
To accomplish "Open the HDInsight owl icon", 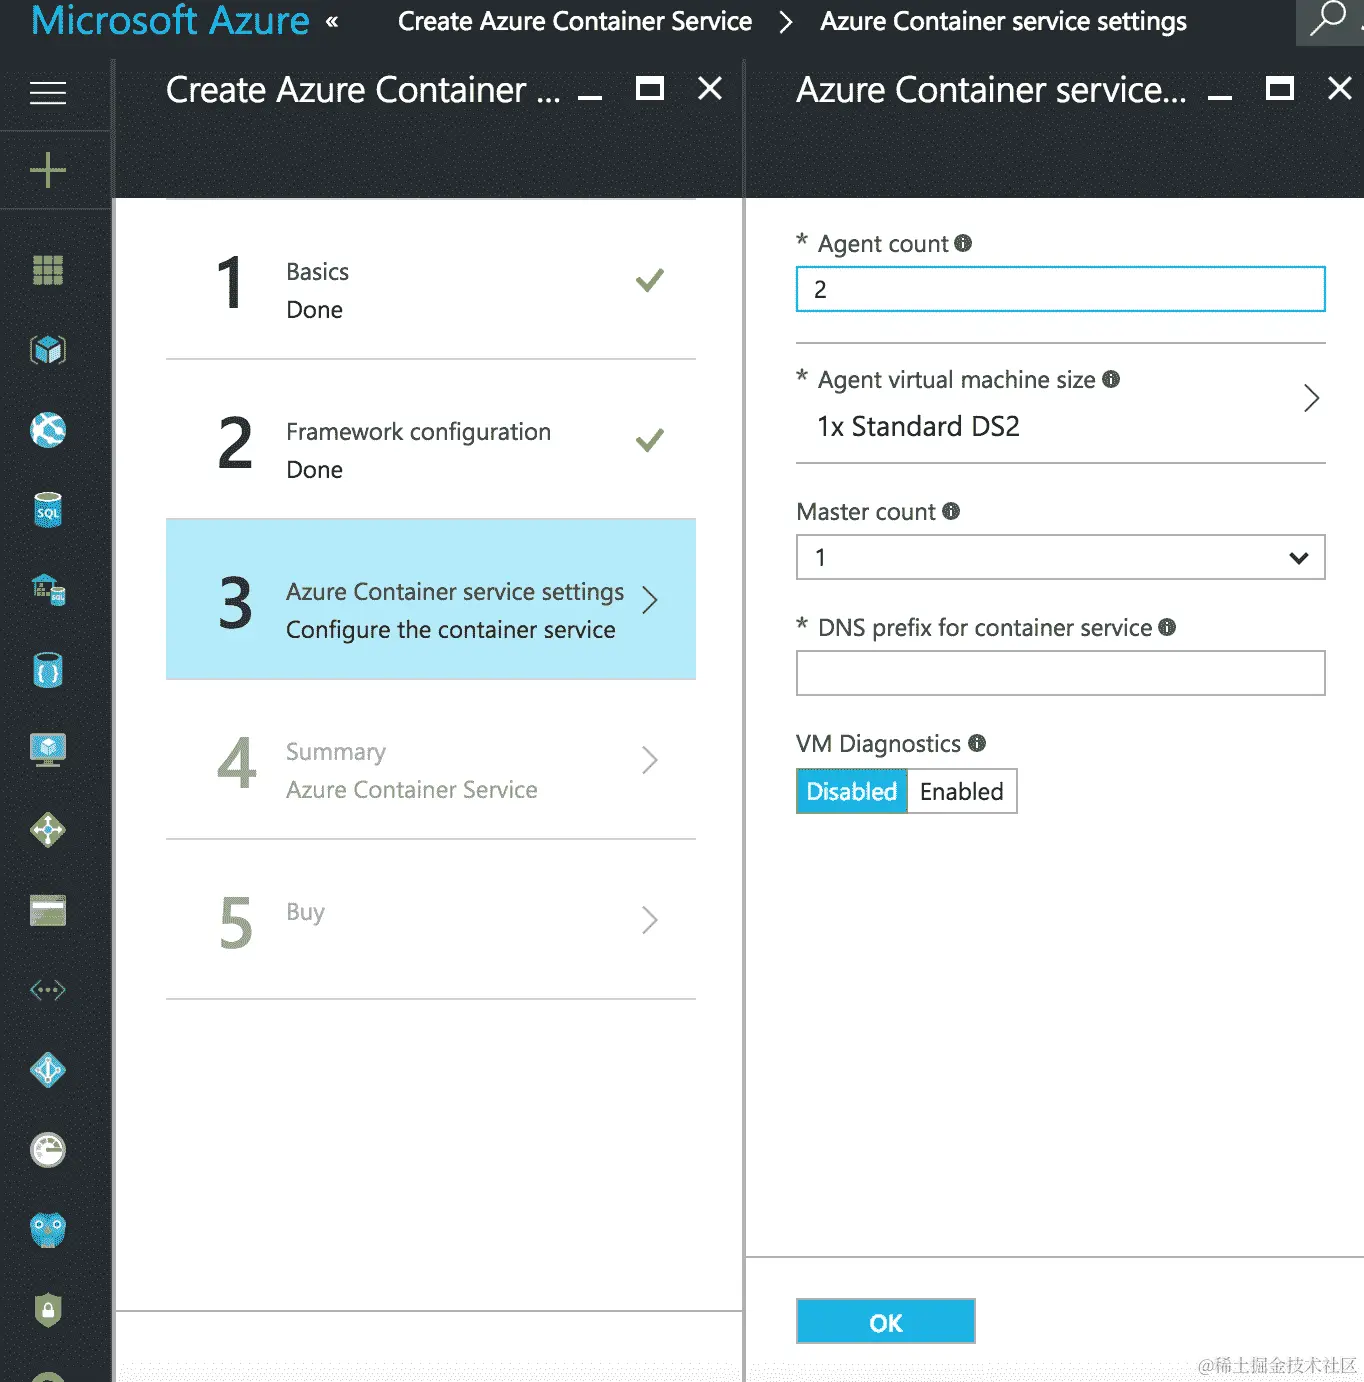I will [x=46, y=1230].
